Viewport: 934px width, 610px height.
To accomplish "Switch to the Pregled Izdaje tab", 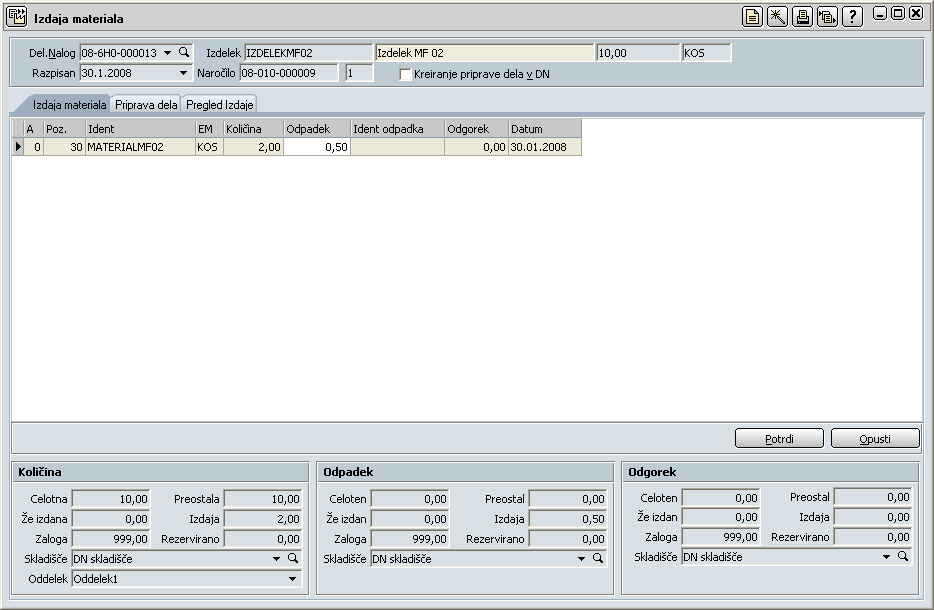I will [219, 104].
